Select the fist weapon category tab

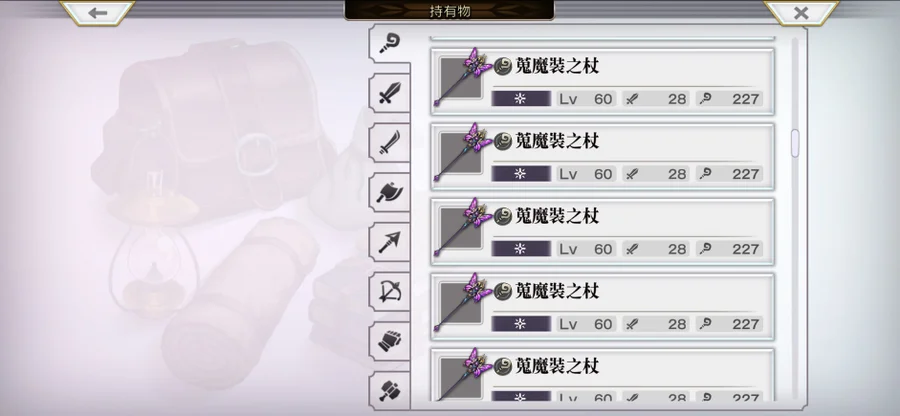390,341
